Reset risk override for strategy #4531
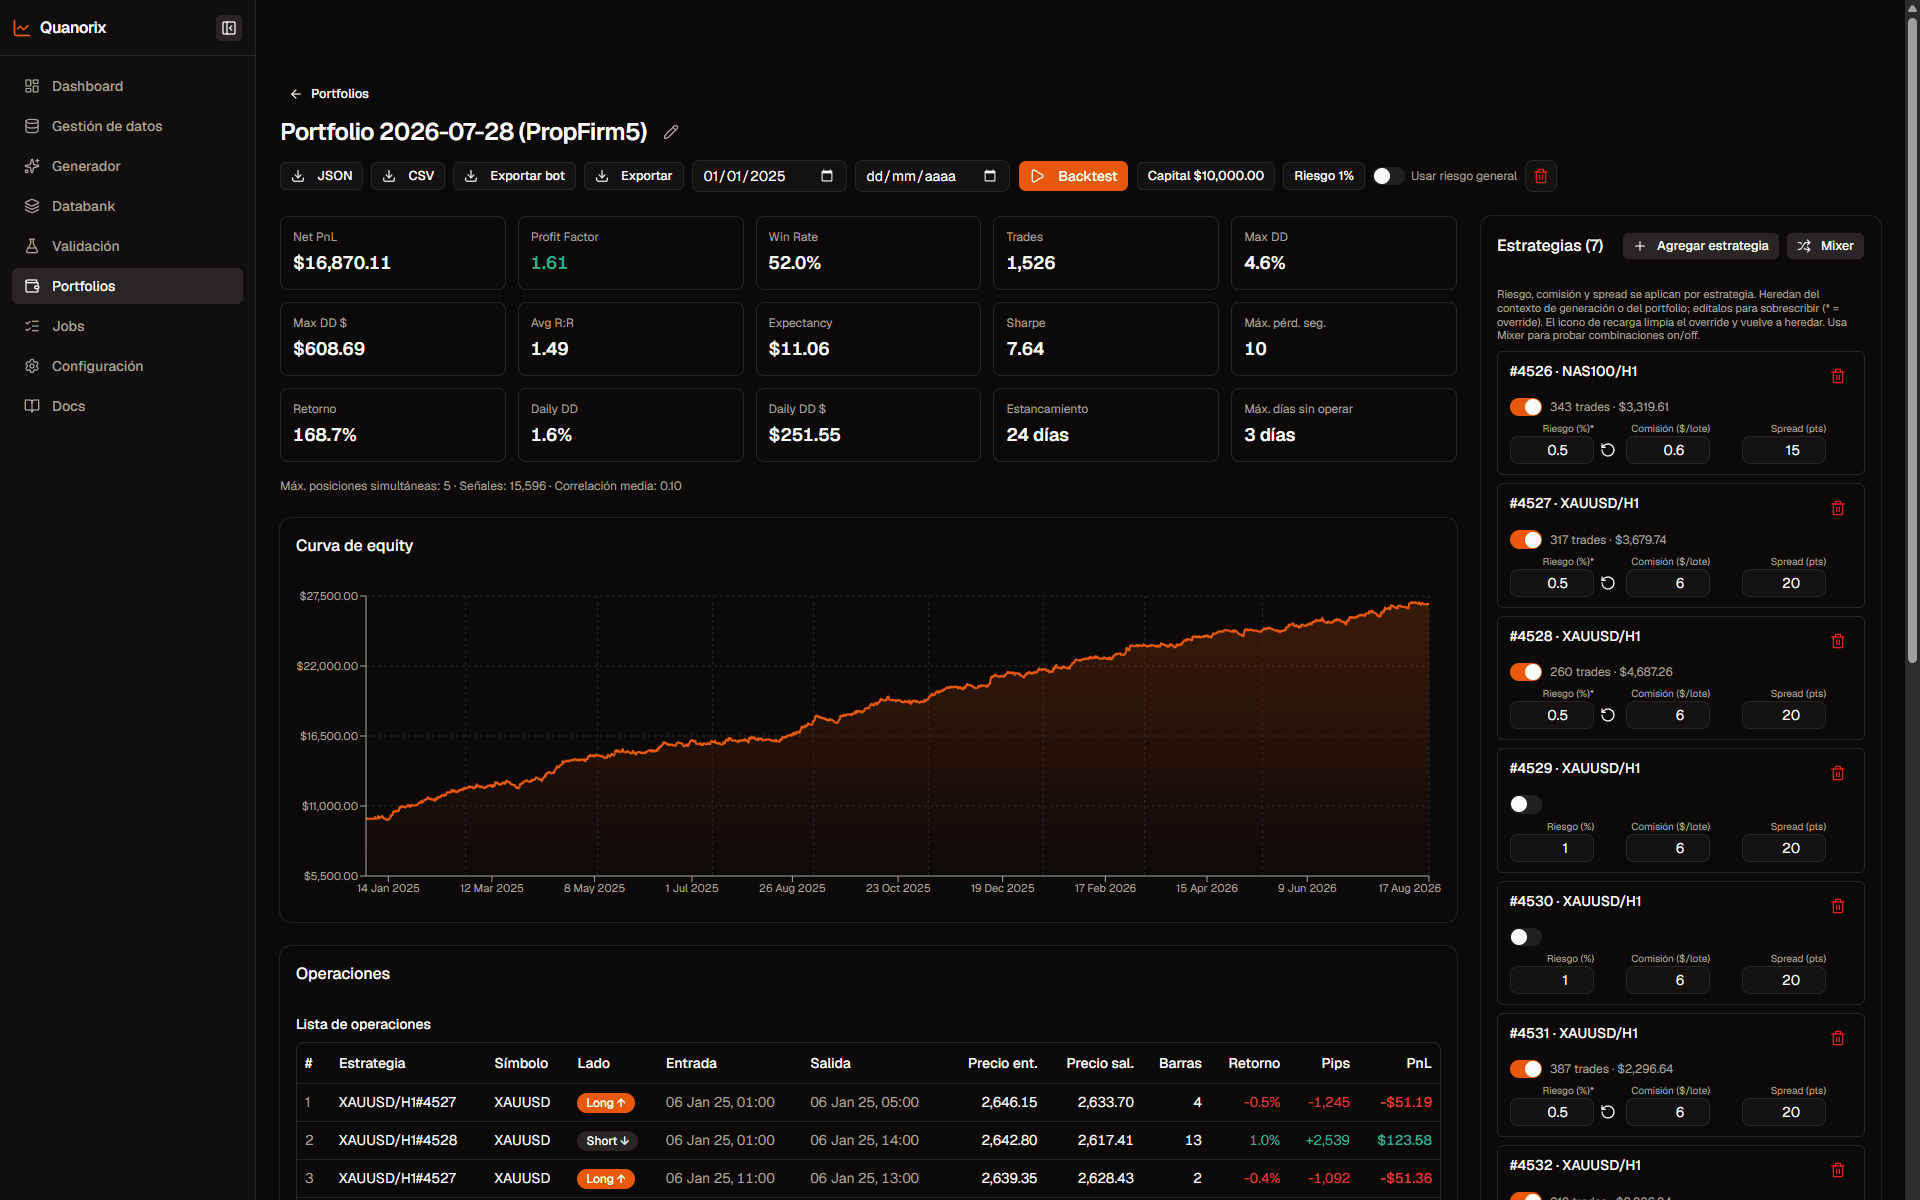This screenshot has width=1920, height=1200. [x=1608, y=1112]
